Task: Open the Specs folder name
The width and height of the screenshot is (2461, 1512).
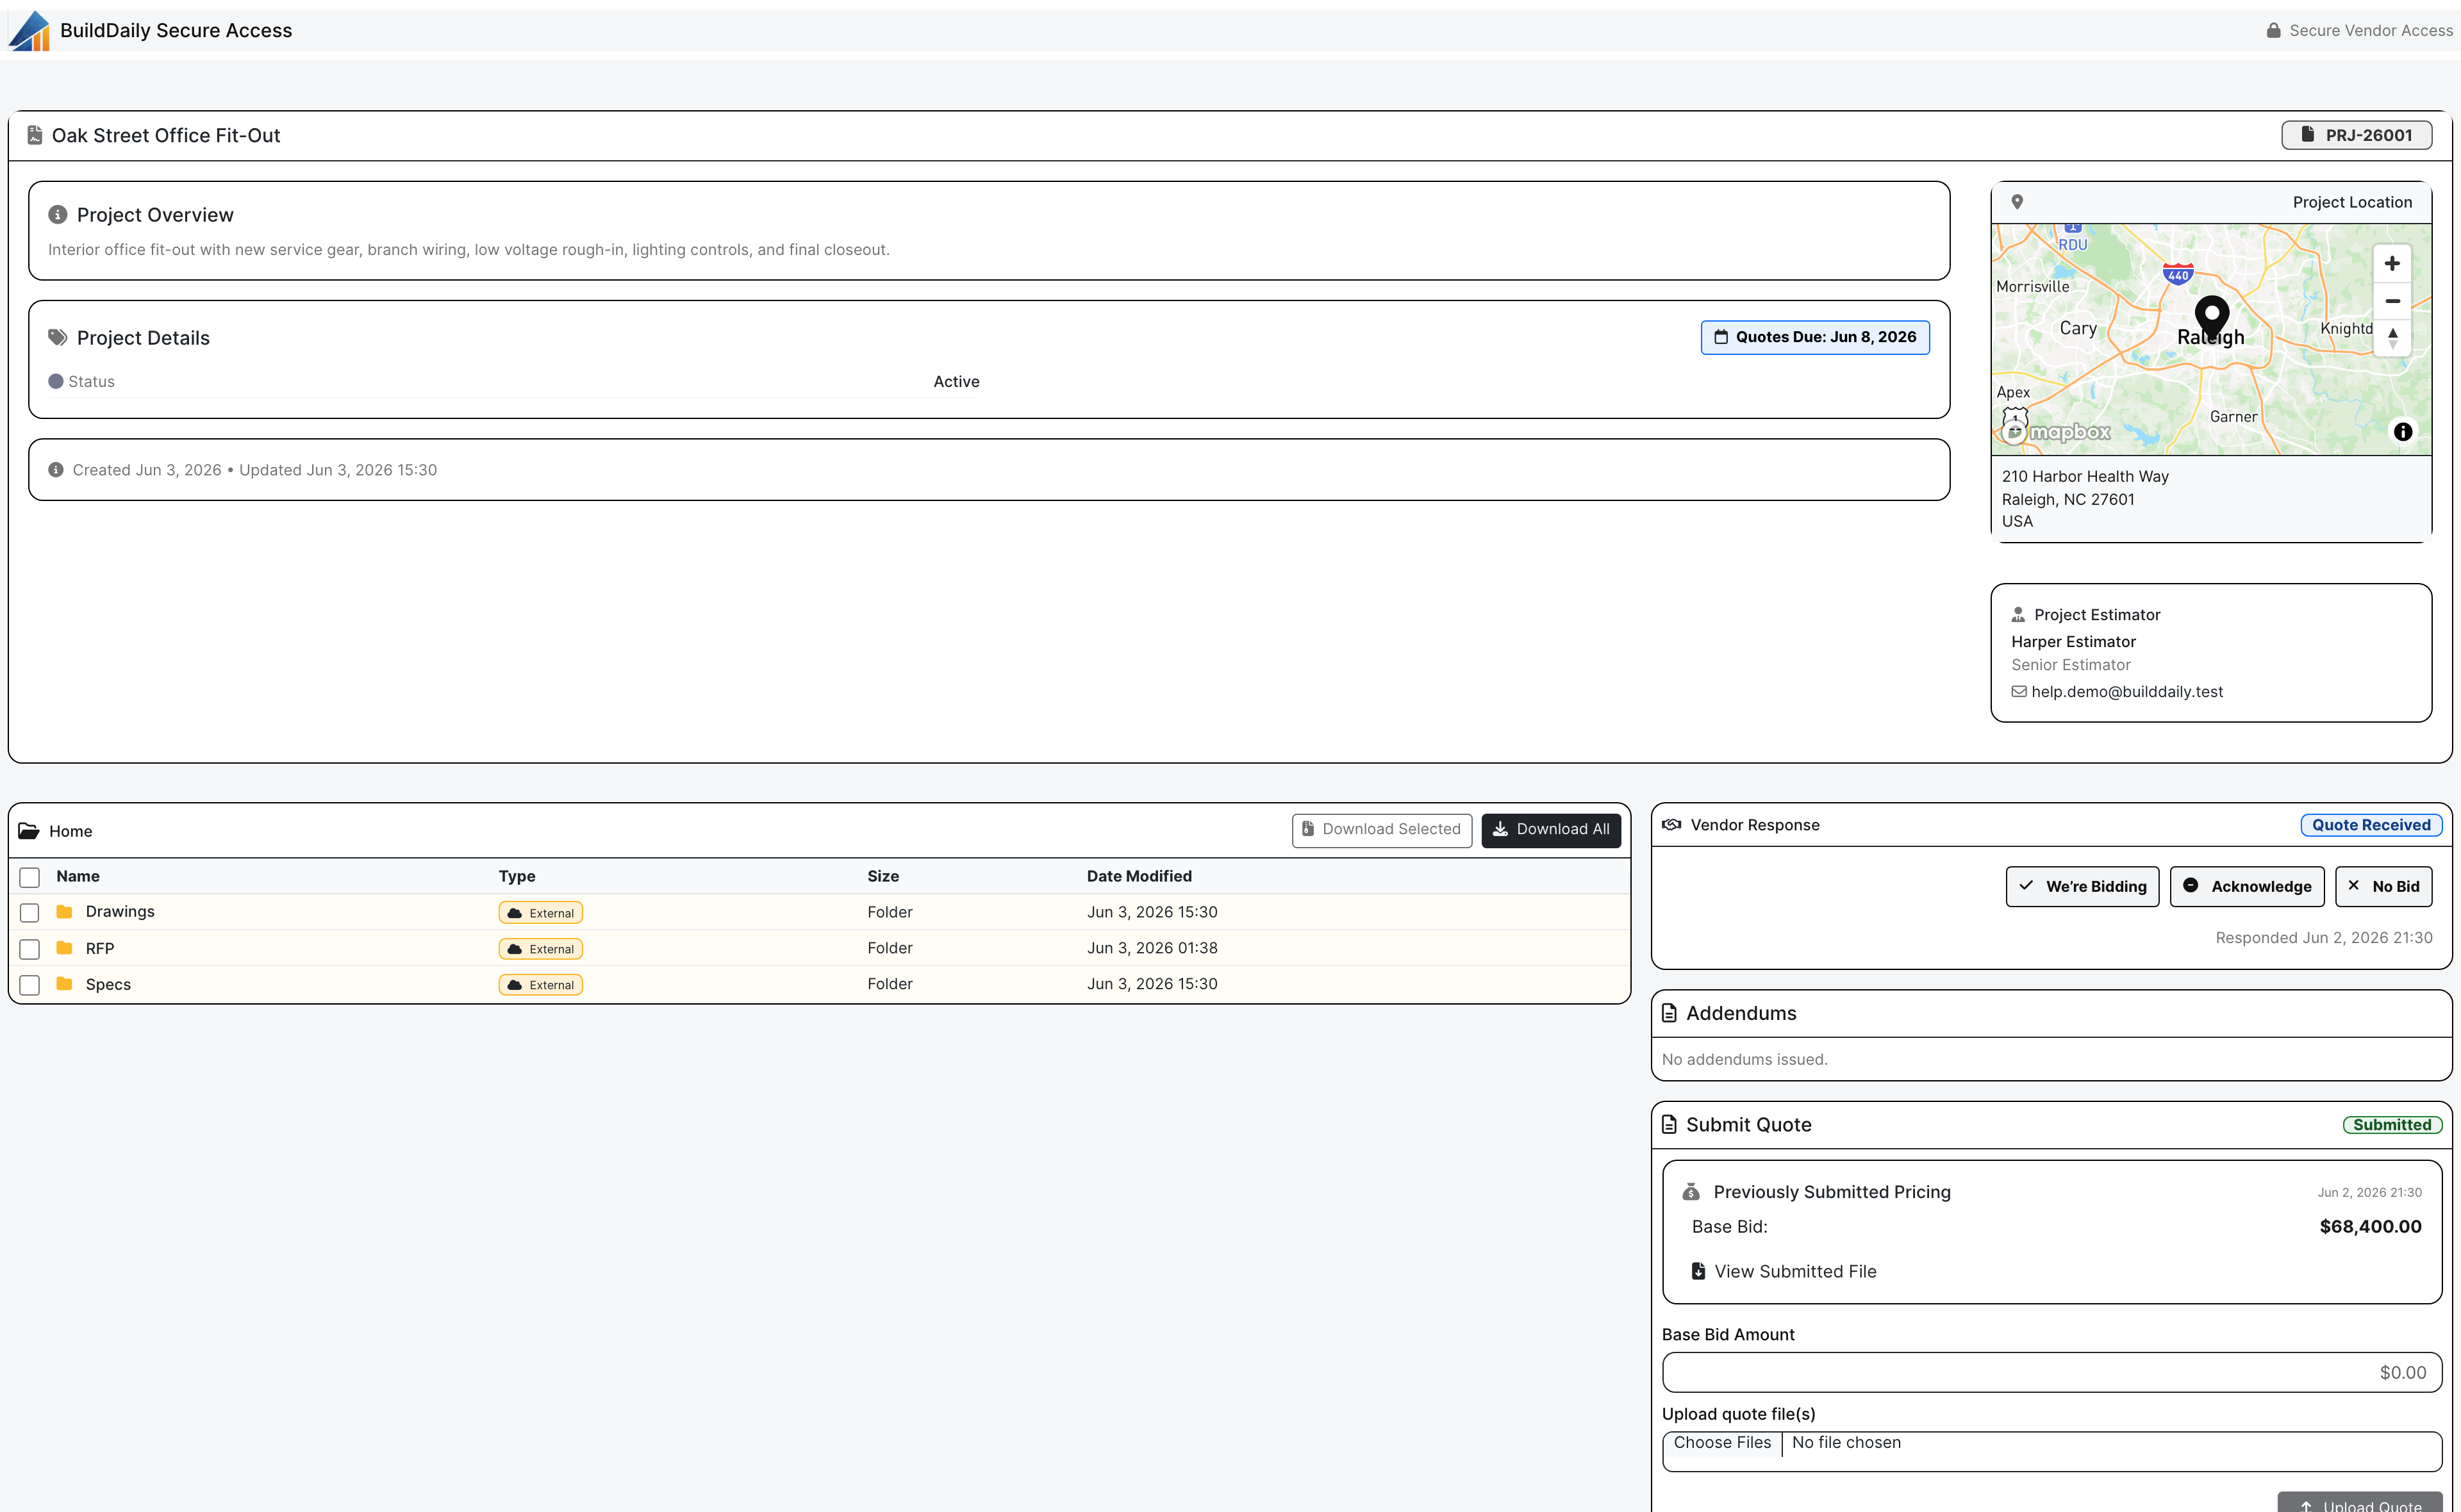Action: (108, 985)
